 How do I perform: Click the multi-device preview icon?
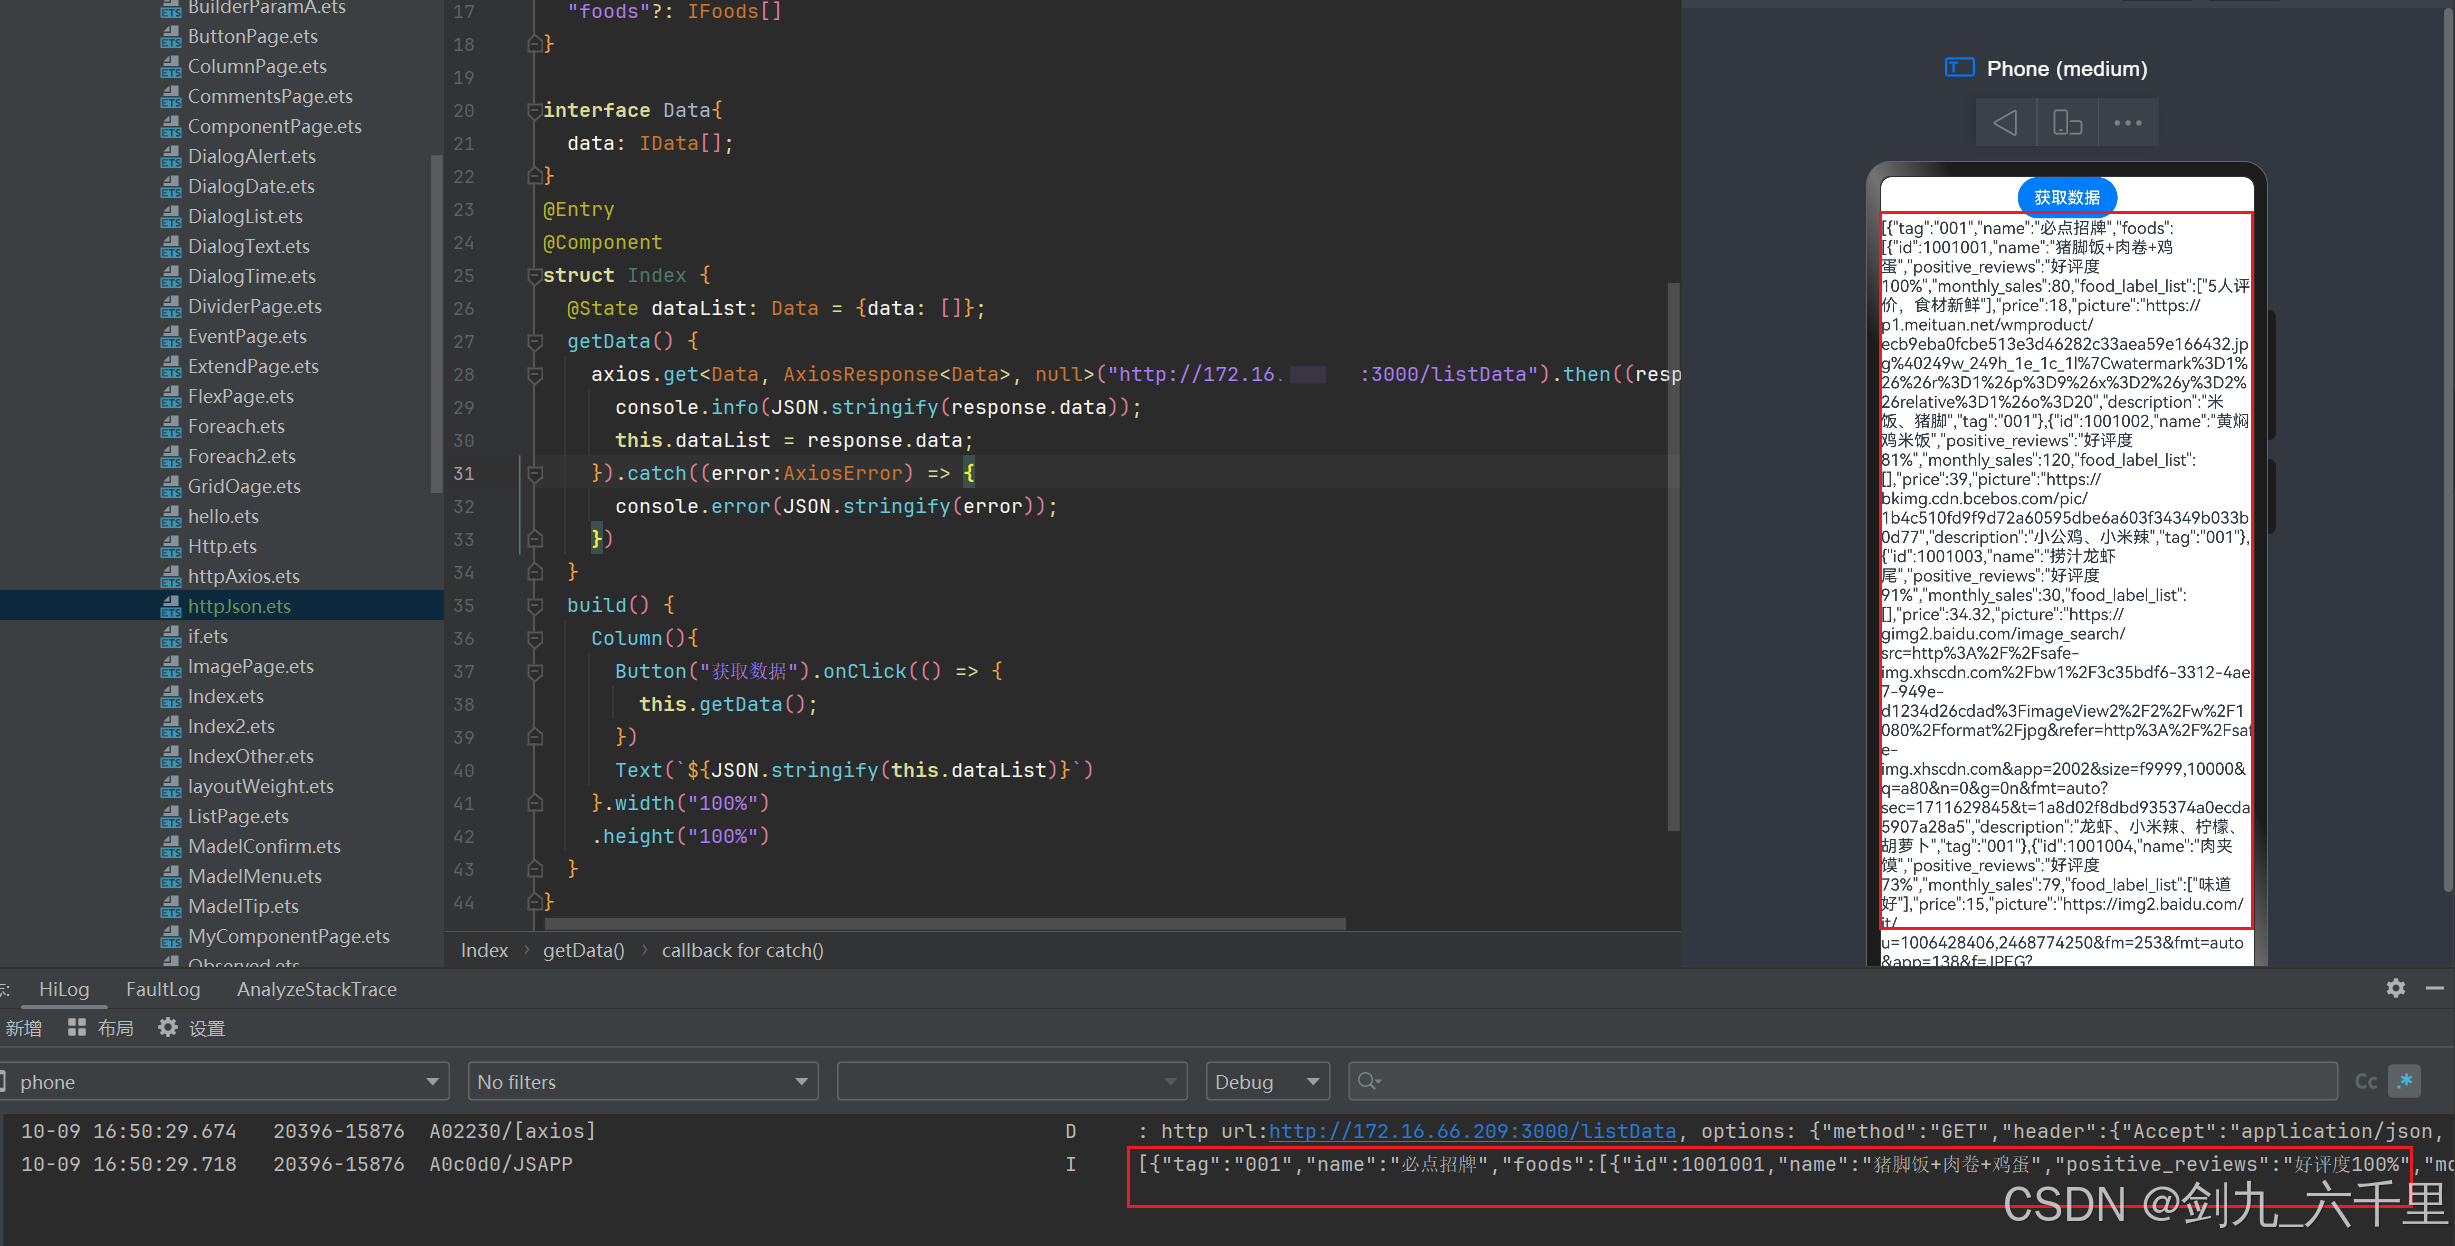tap(2067, 123)
